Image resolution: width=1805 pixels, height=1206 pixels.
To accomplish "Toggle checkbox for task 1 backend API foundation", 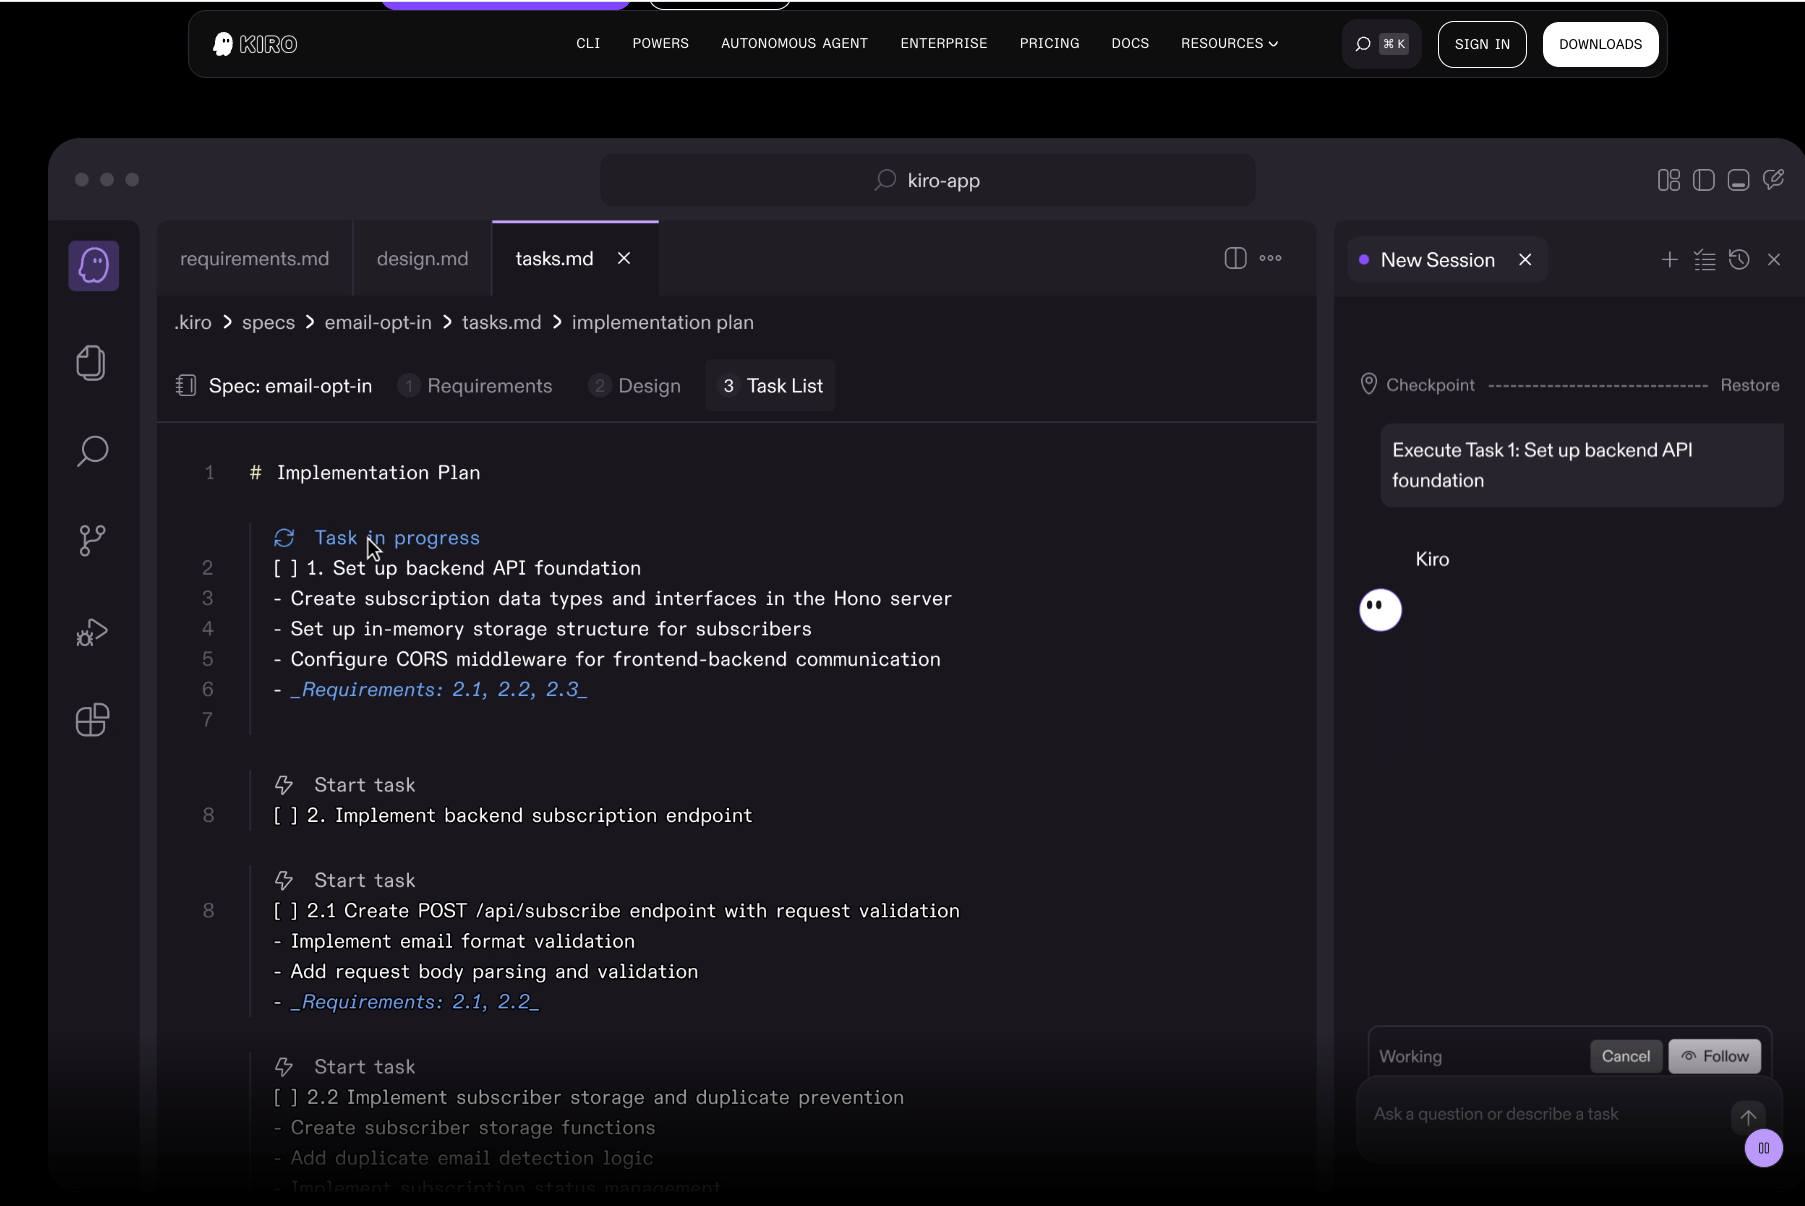I will 286,569.
